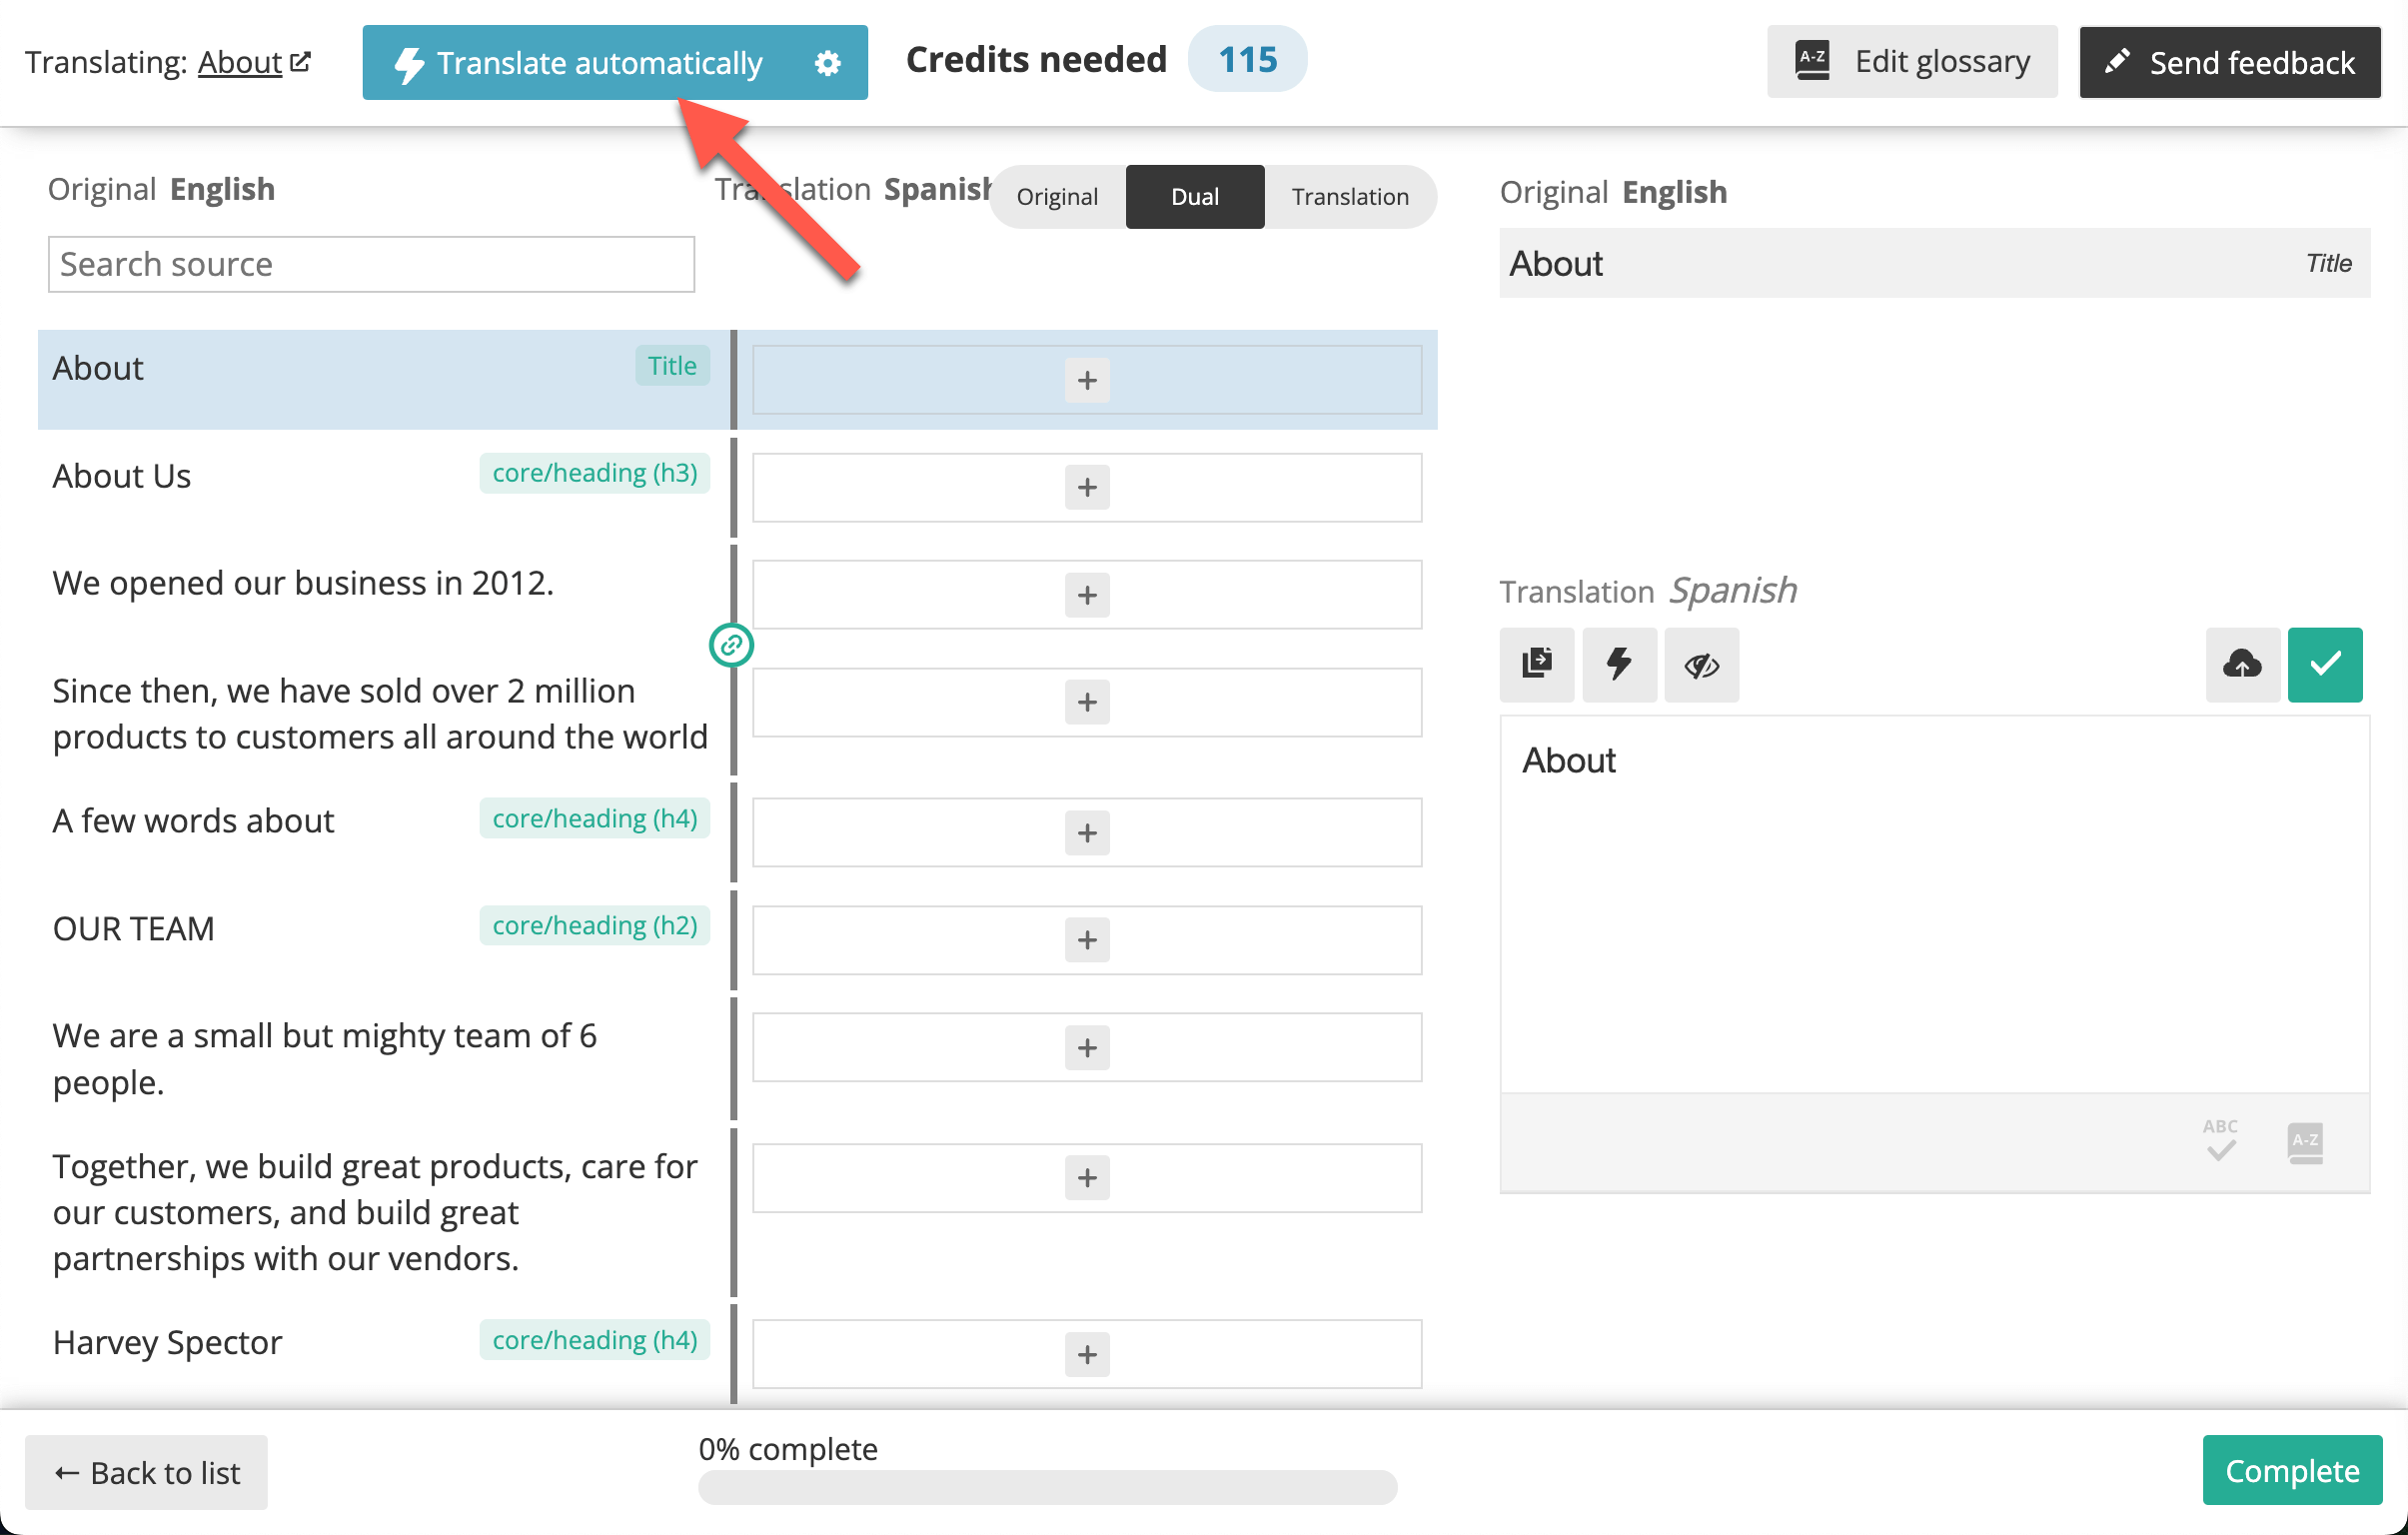Select the About title source row
Screen dimensions: 2408x1535
tap(384, 380)
